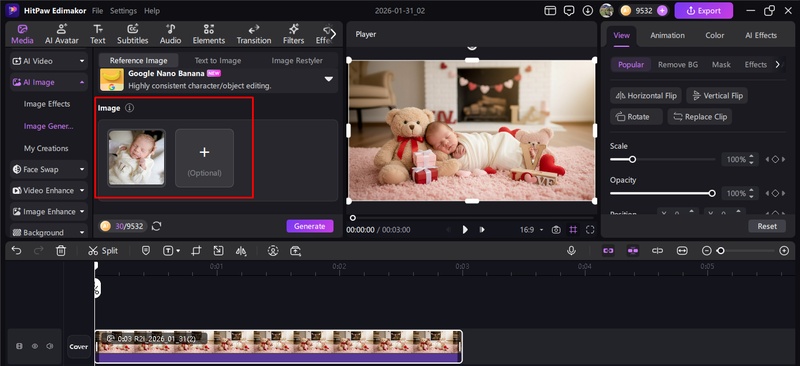Expand the AI Video section
Screen dimensions: 800x366
(48, 61)
